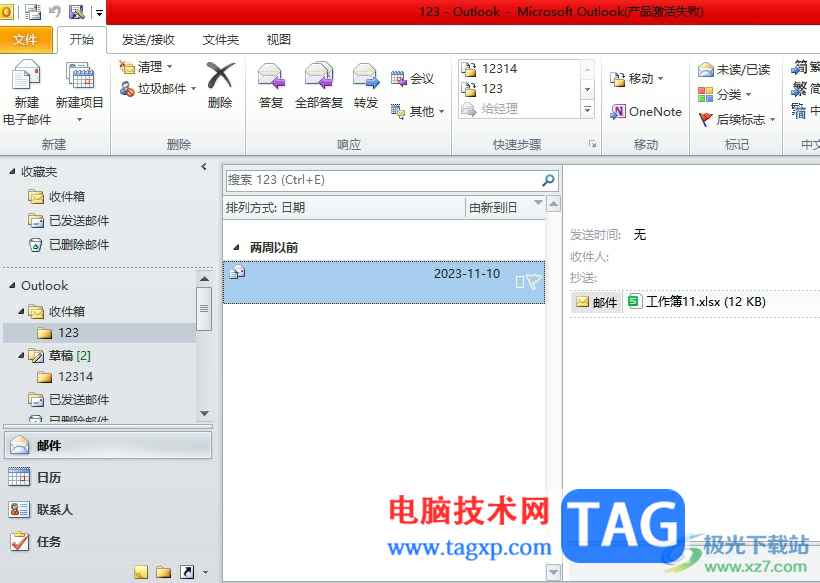Select the 123 folder in tree
This screenshot has height=583, width=820.
(99, 333)
